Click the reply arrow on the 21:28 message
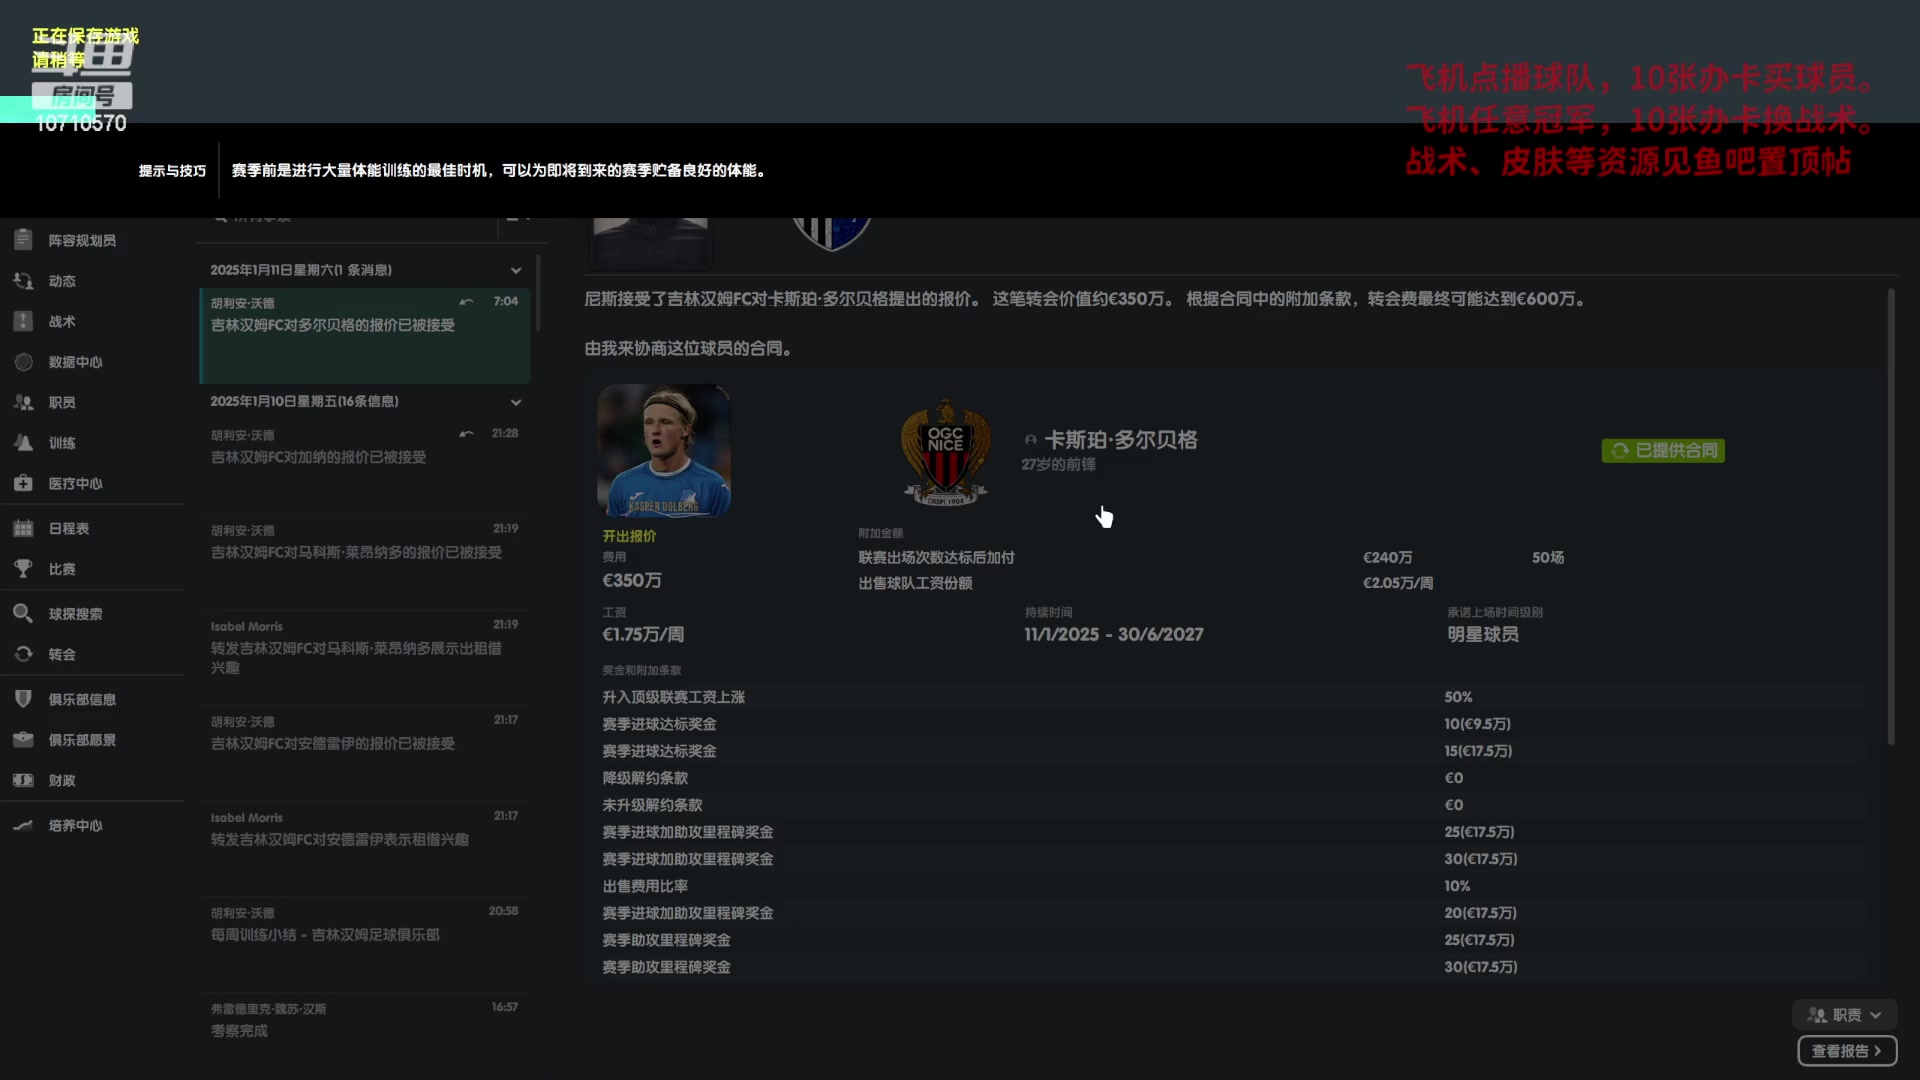The height and width of the screenshot is (1080, 1920). [x=466, y=433]
